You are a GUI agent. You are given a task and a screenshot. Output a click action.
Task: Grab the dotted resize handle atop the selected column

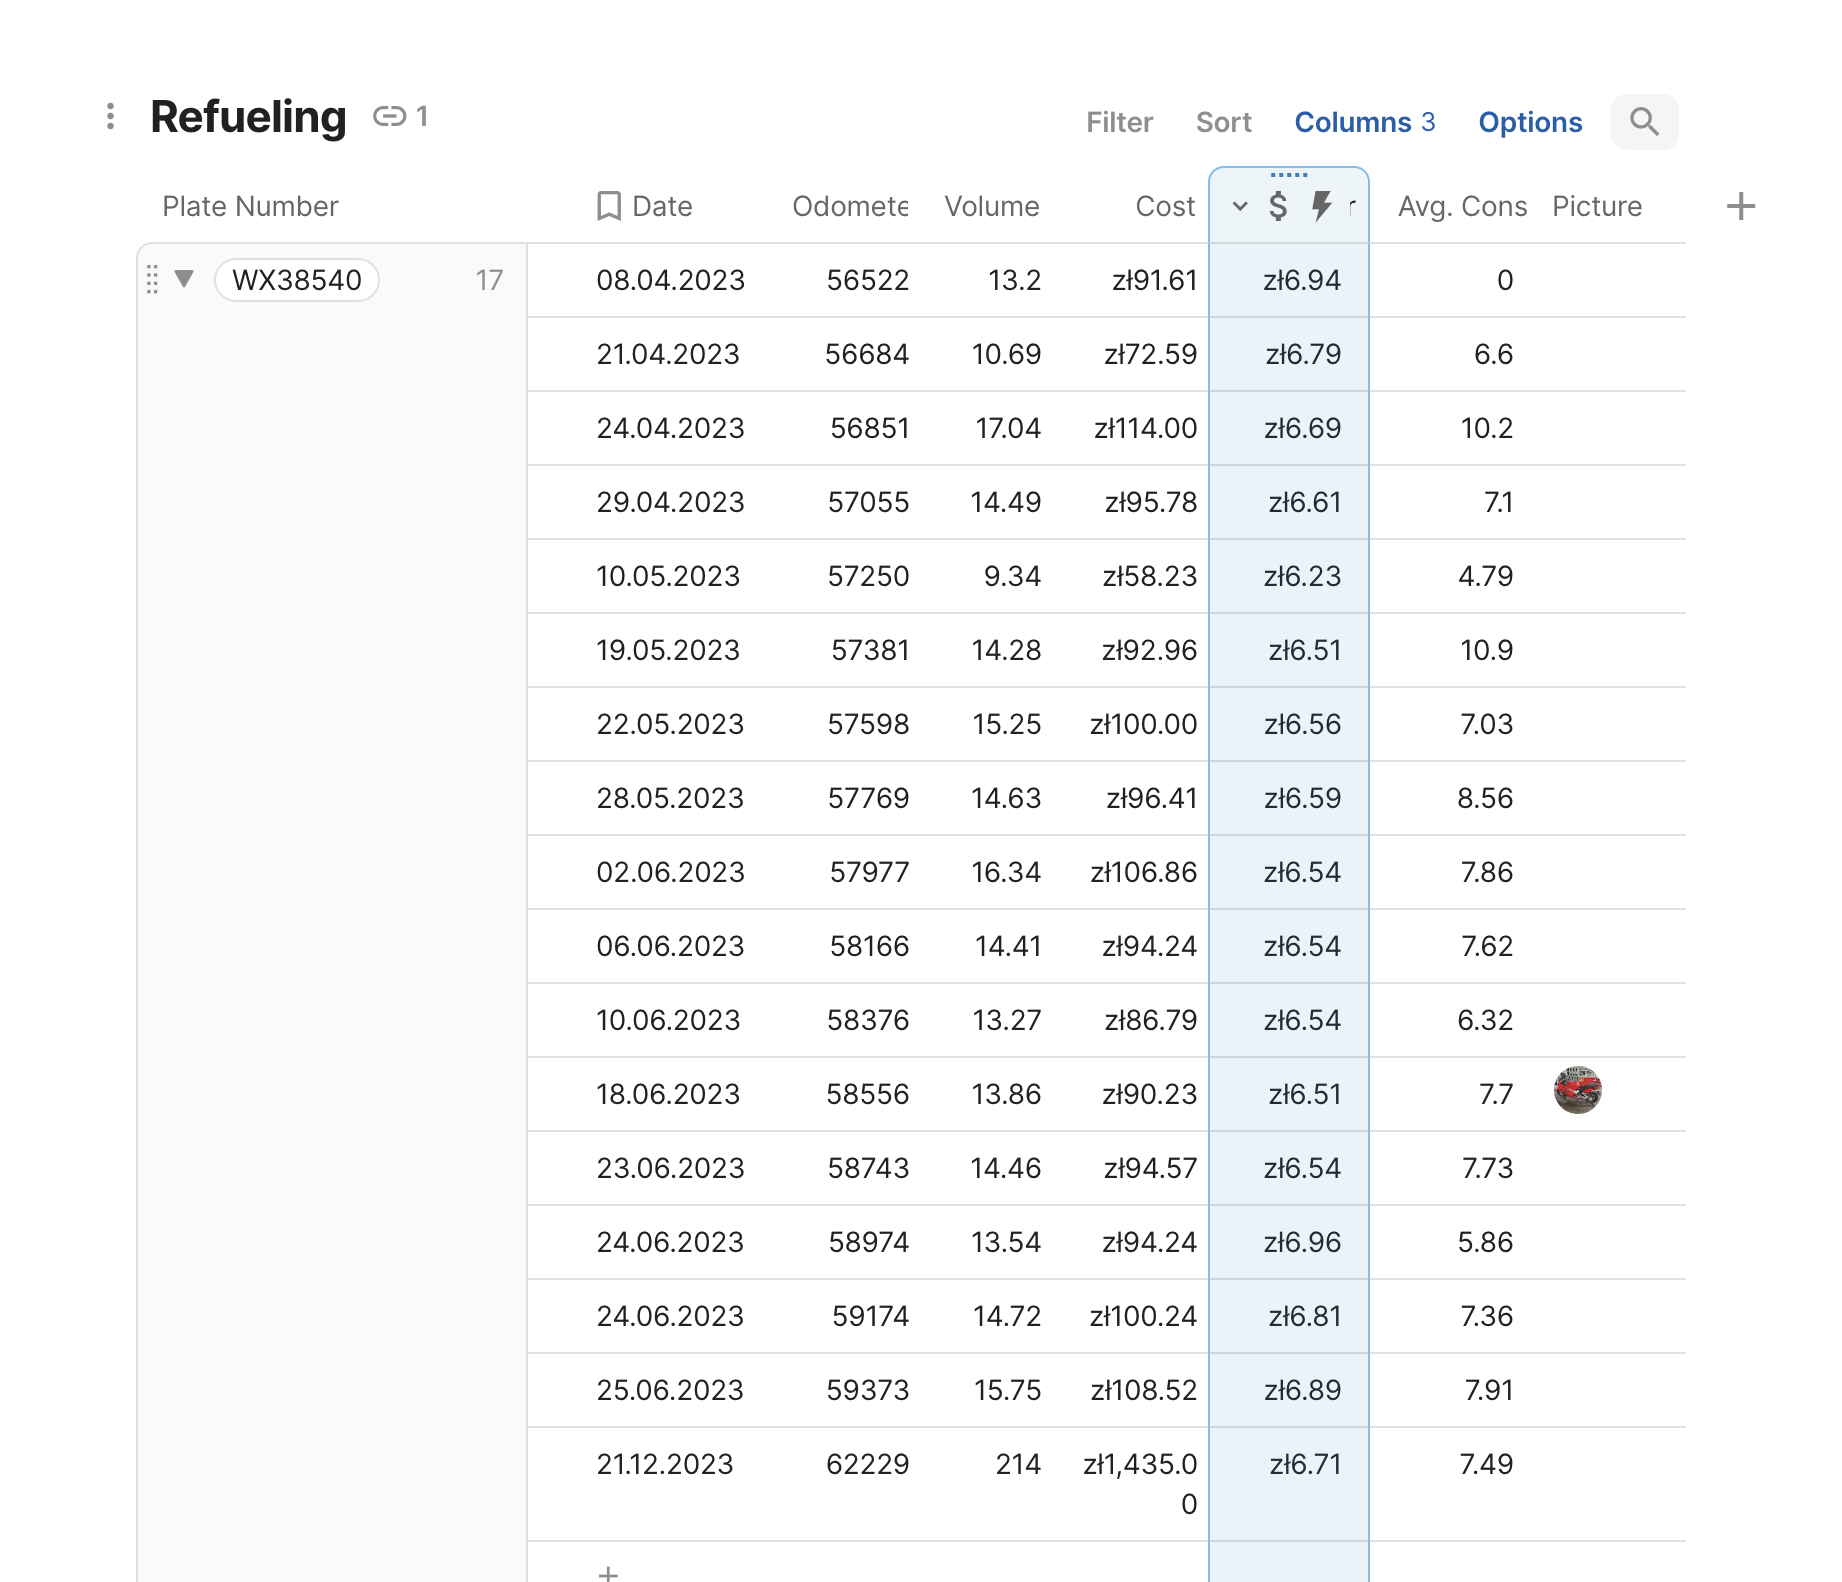pos(1288,175)
